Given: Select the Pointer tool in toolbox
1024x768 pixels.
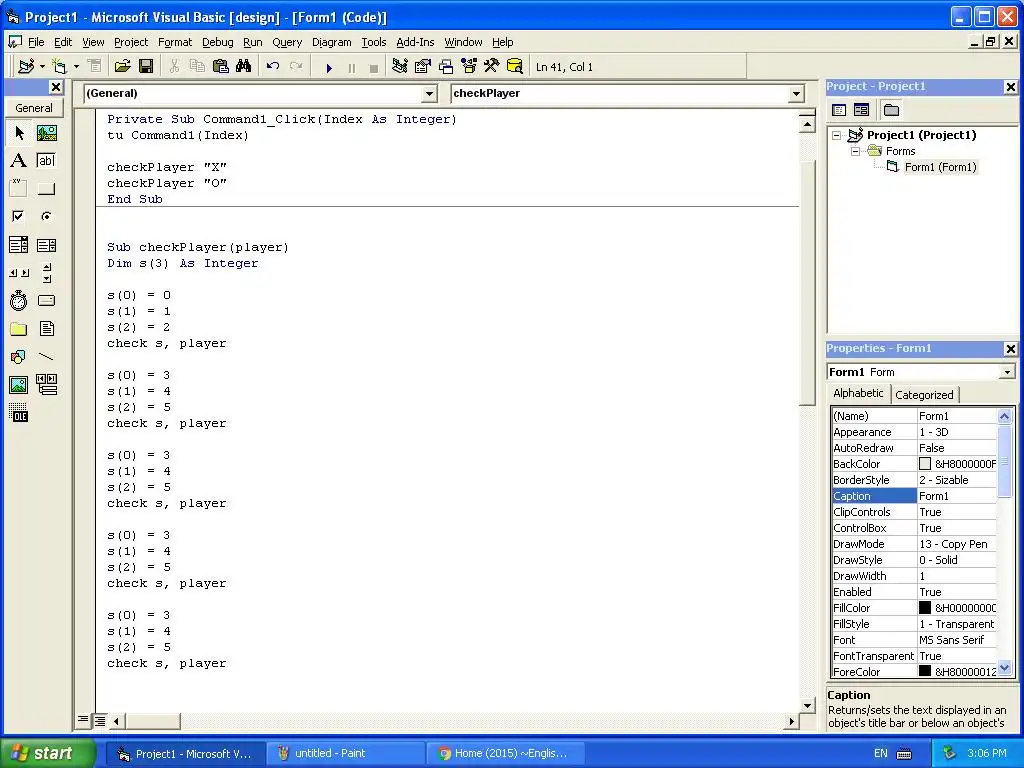Looking at the screenshot, I should click(19, 133).
